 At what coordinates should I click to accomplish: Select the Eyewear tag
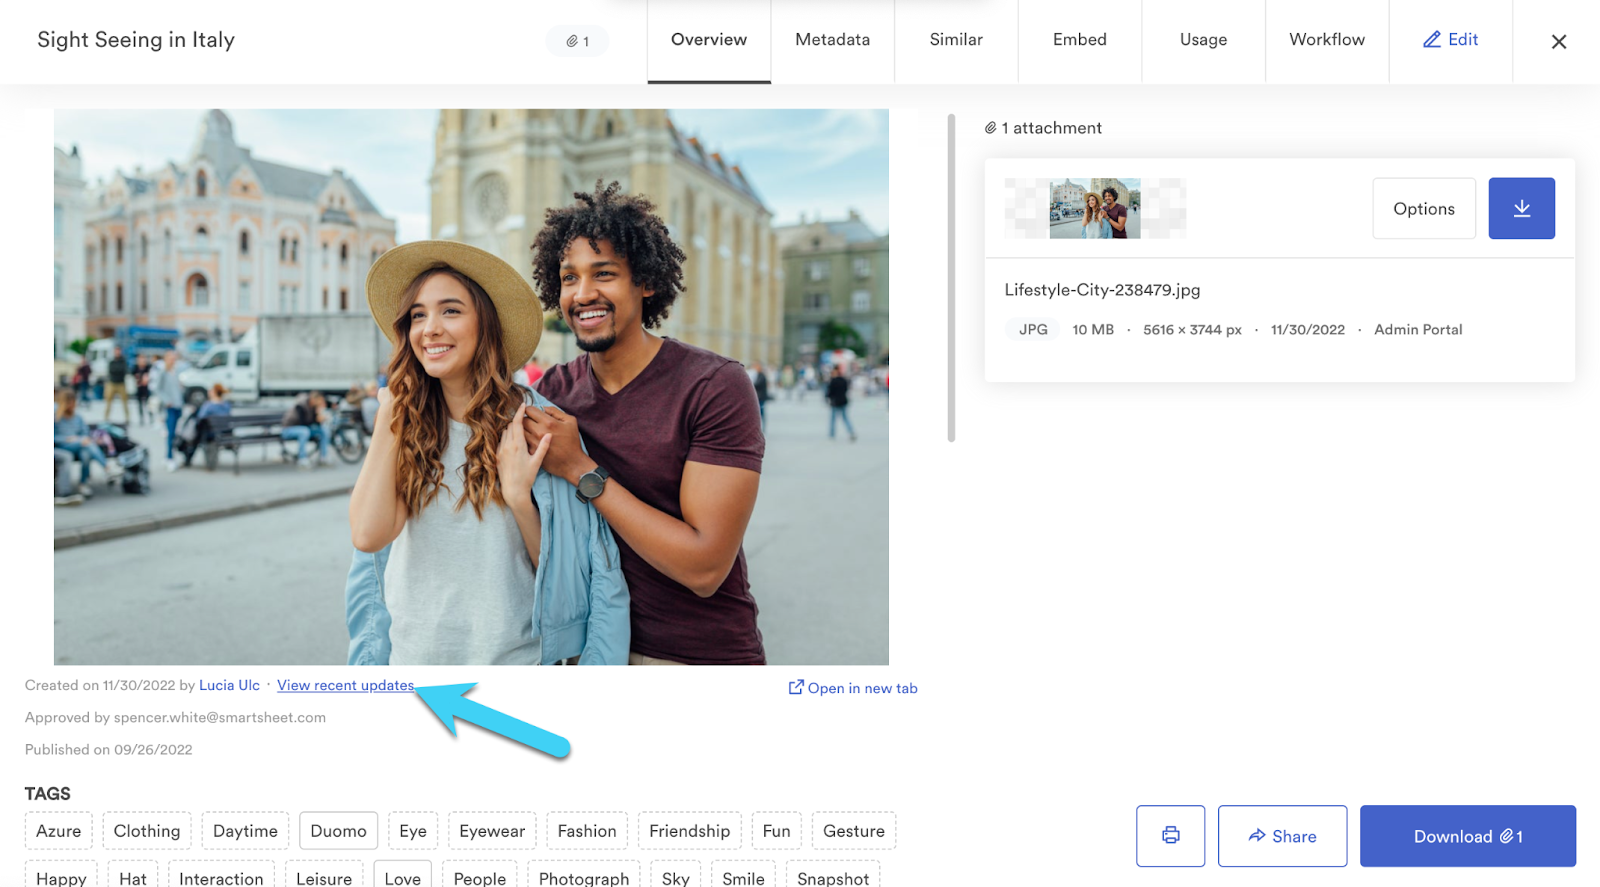(492, 831)
